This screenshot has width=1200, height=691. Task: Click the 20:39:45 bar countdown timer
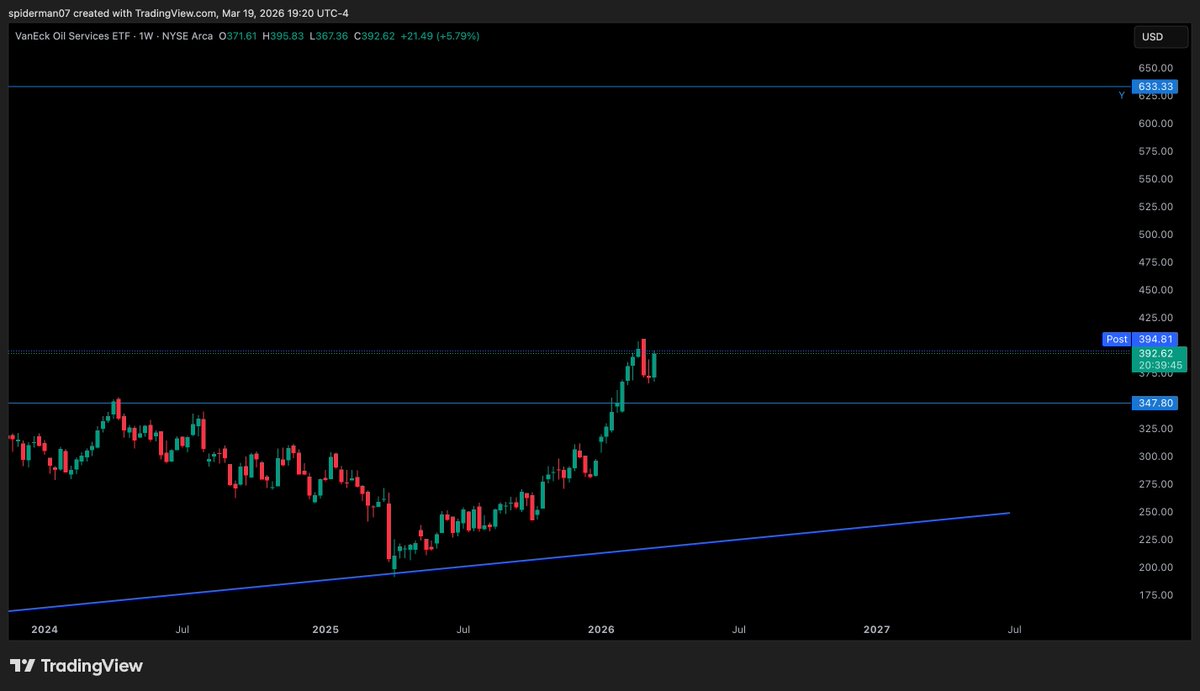click(1159, 366)
